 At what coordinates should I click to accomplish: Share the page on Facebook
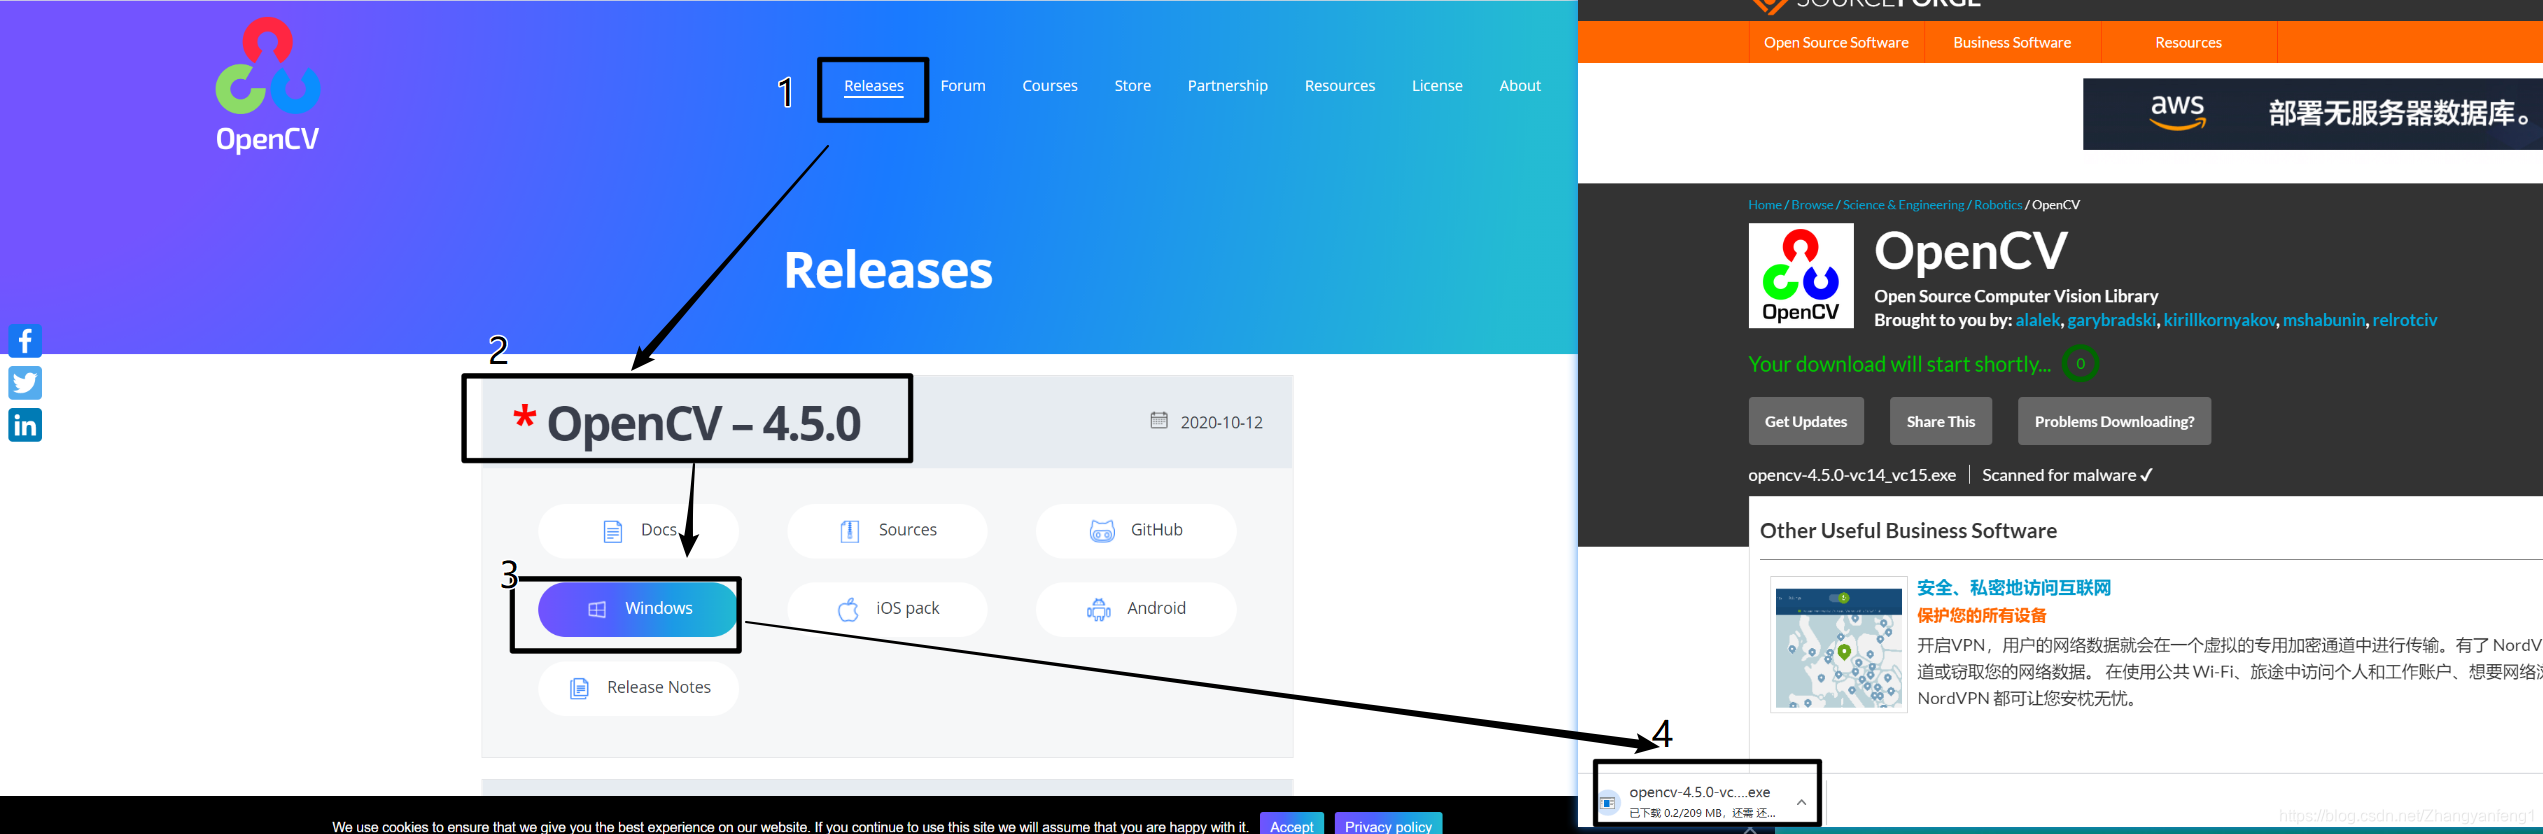click(25, 341)
